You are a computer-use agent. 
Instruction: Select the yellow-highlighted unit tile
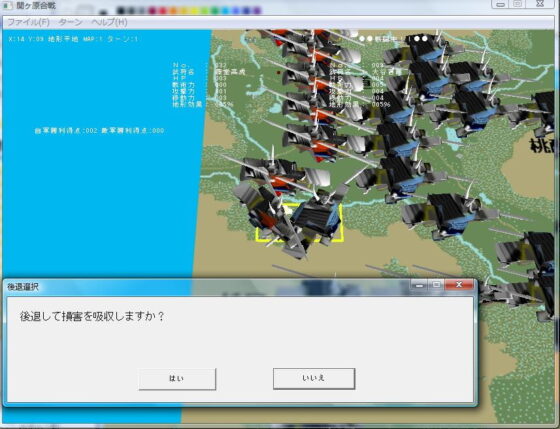[299, 223]
